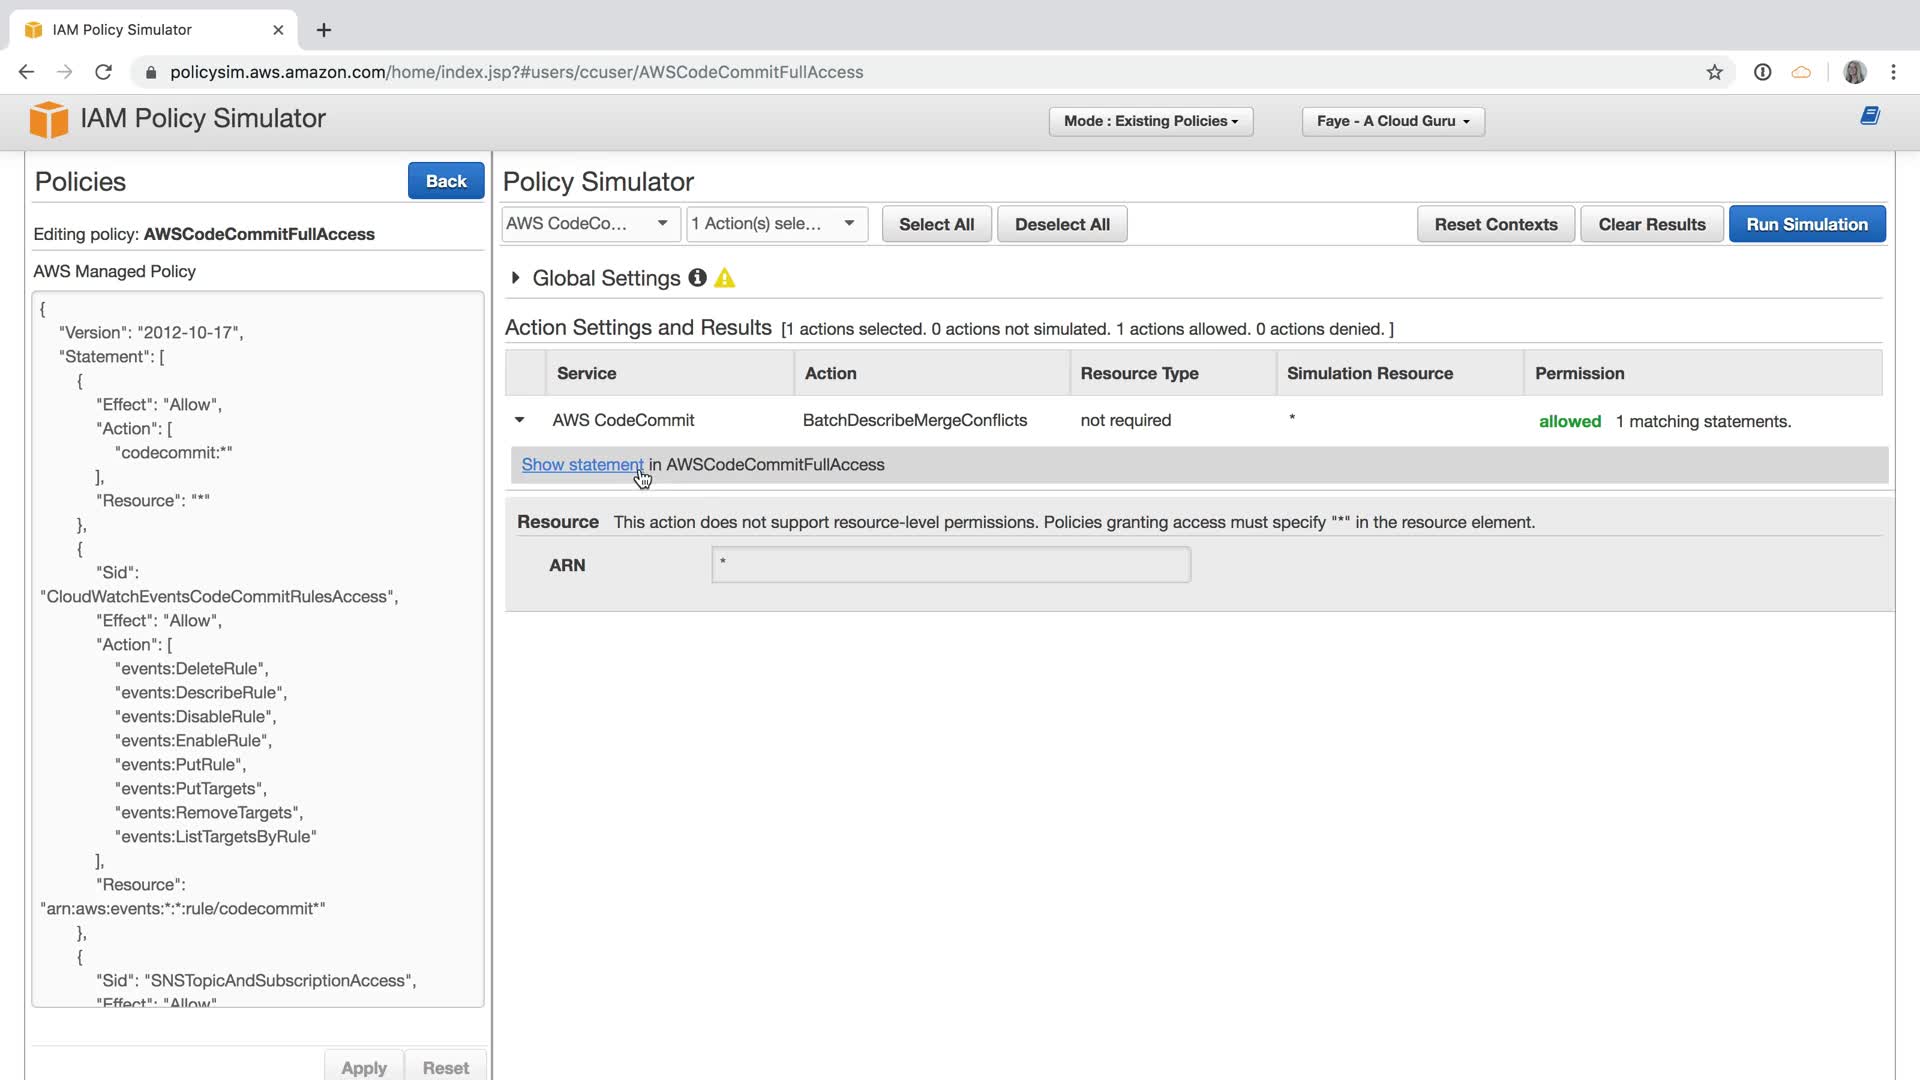1920x1080 pixels.
Task: Click the Global Settings info icon
Action: pyautogui.click(x=697, y=278)
